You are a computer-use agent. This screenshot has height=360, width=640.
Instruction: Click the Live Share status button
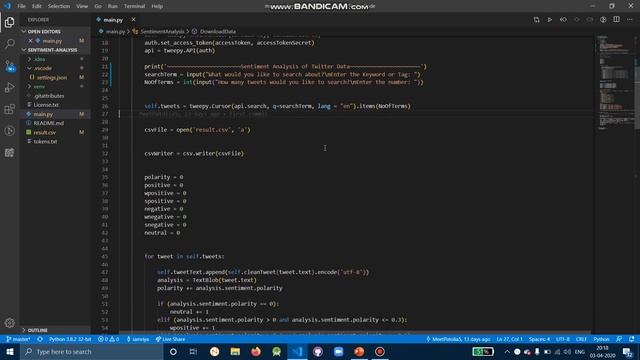(x=170, y=339)
